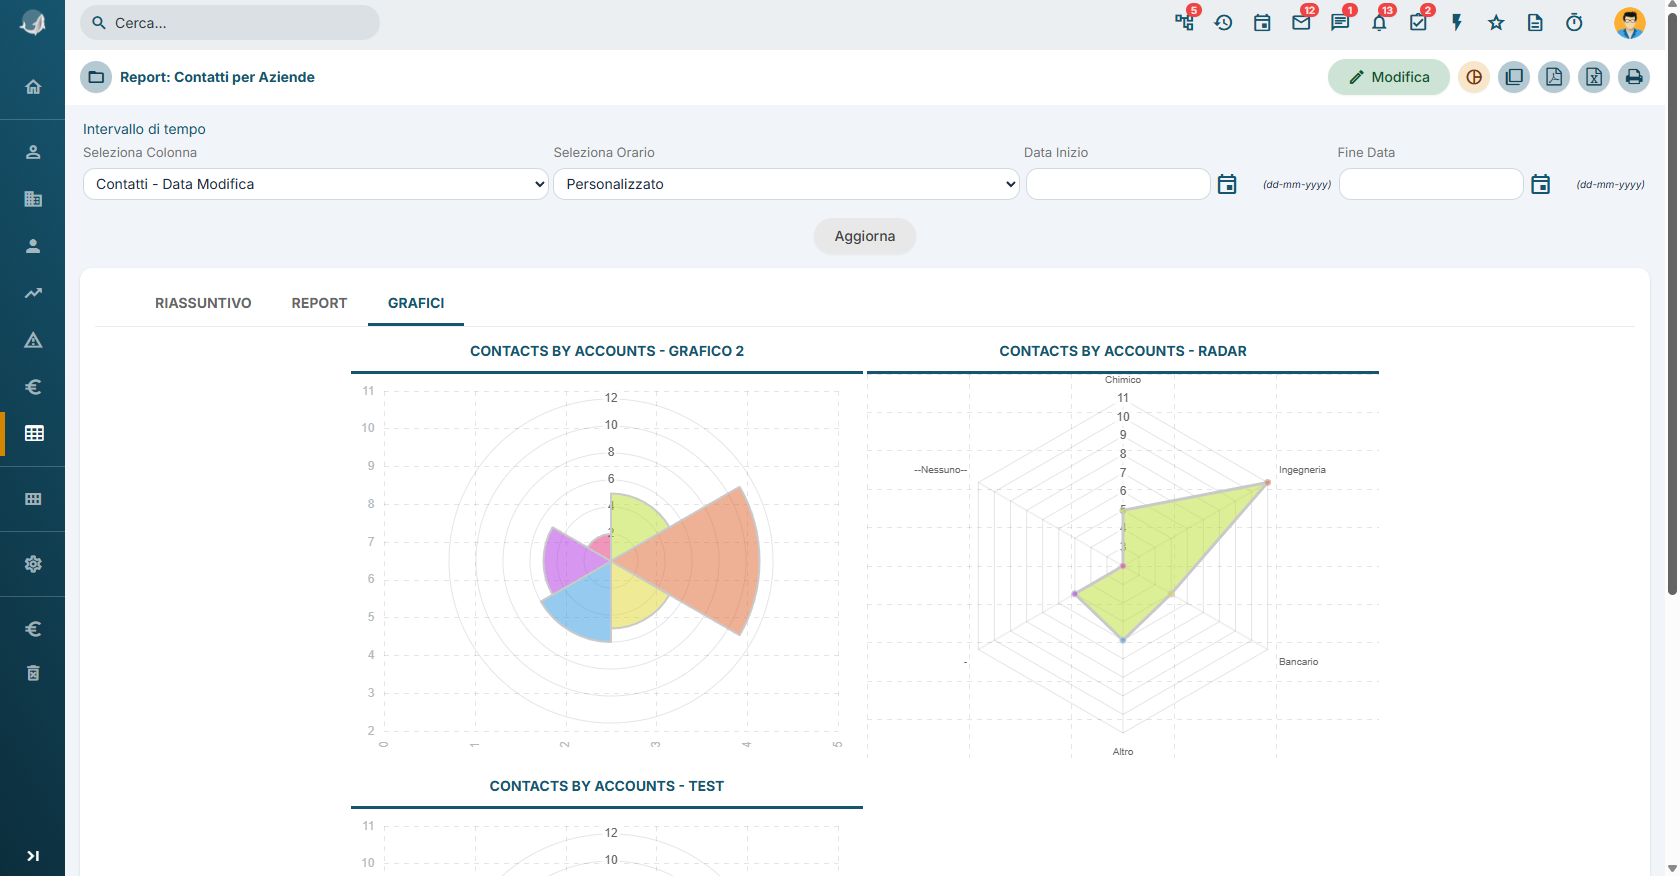The height and width of the screenshot is (876, 1680).
Task: Open the email icon with 12 badge
Action: point(1301,22)
